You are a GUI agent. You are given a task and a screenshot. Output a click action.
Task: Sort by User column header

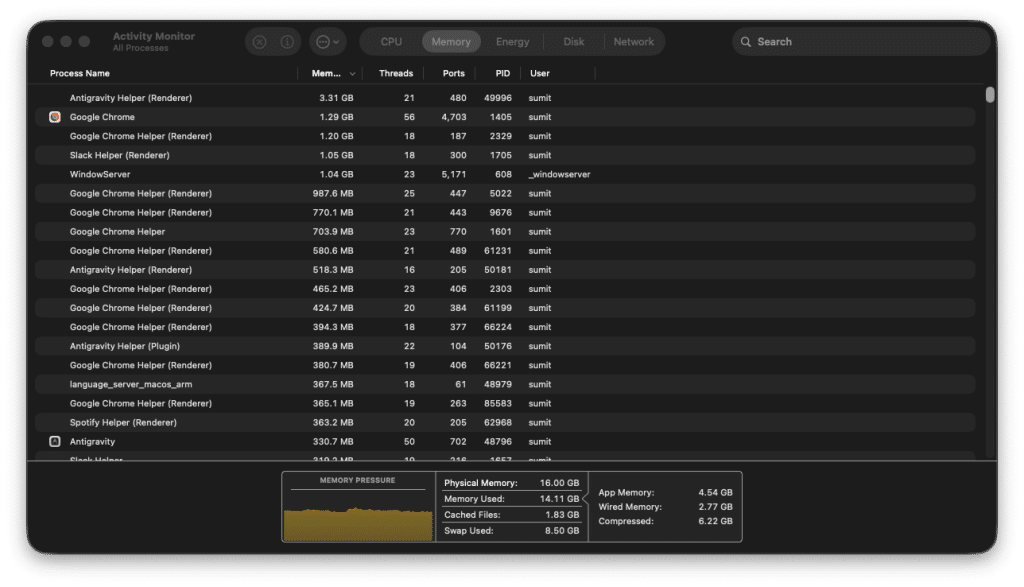tap(539, 73)
